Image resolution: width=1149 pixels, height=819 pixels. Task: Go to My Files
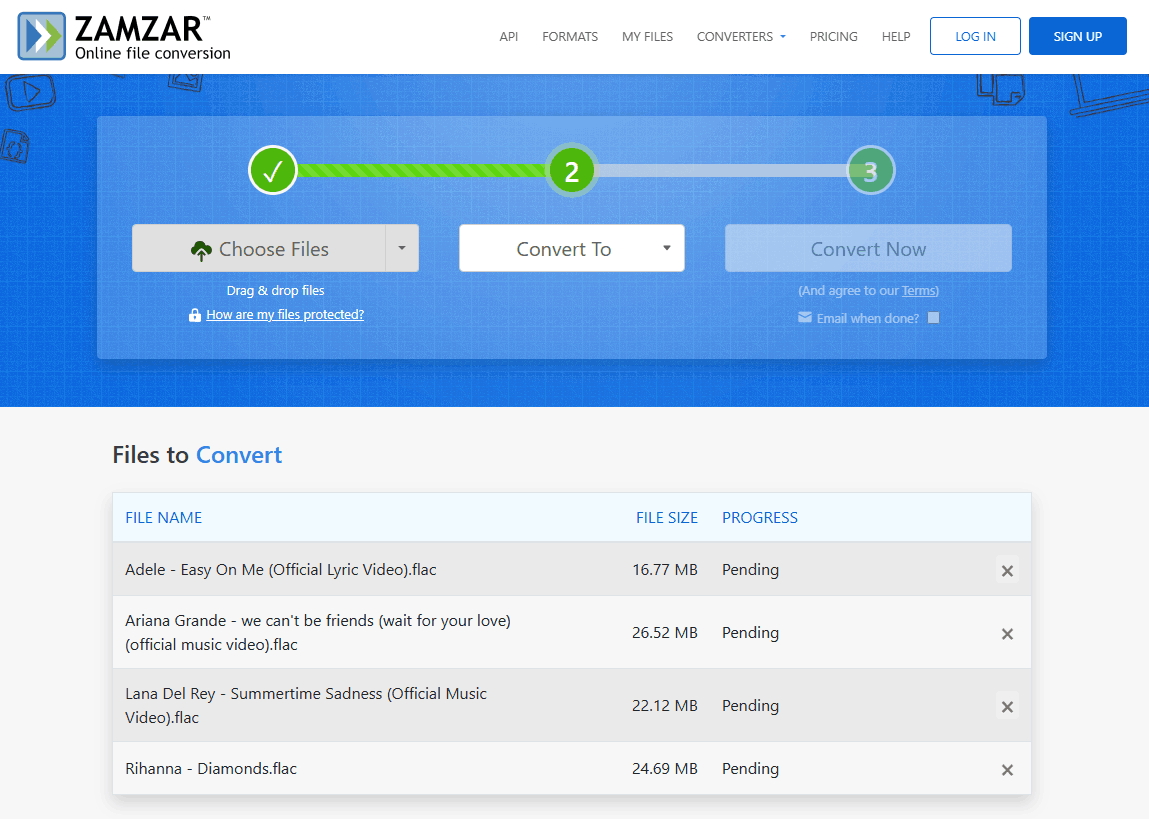647,37
